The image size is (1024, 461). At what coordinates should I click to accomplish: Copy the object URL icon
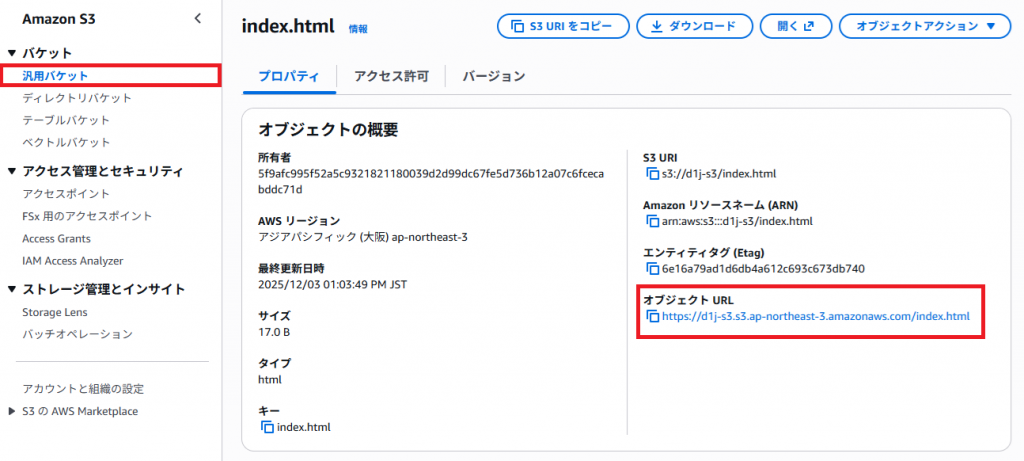tap(654, 317)
